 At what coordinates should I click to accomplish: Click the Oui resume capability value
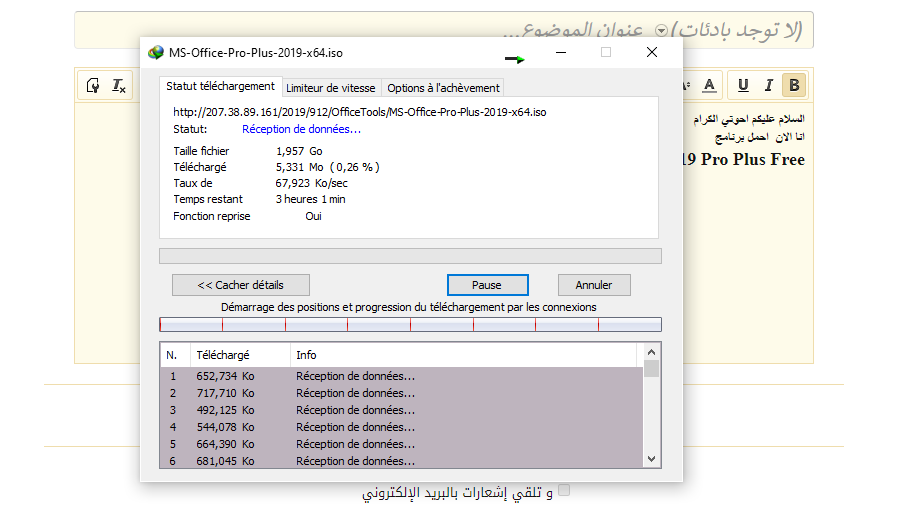click(x=313, y=216)
